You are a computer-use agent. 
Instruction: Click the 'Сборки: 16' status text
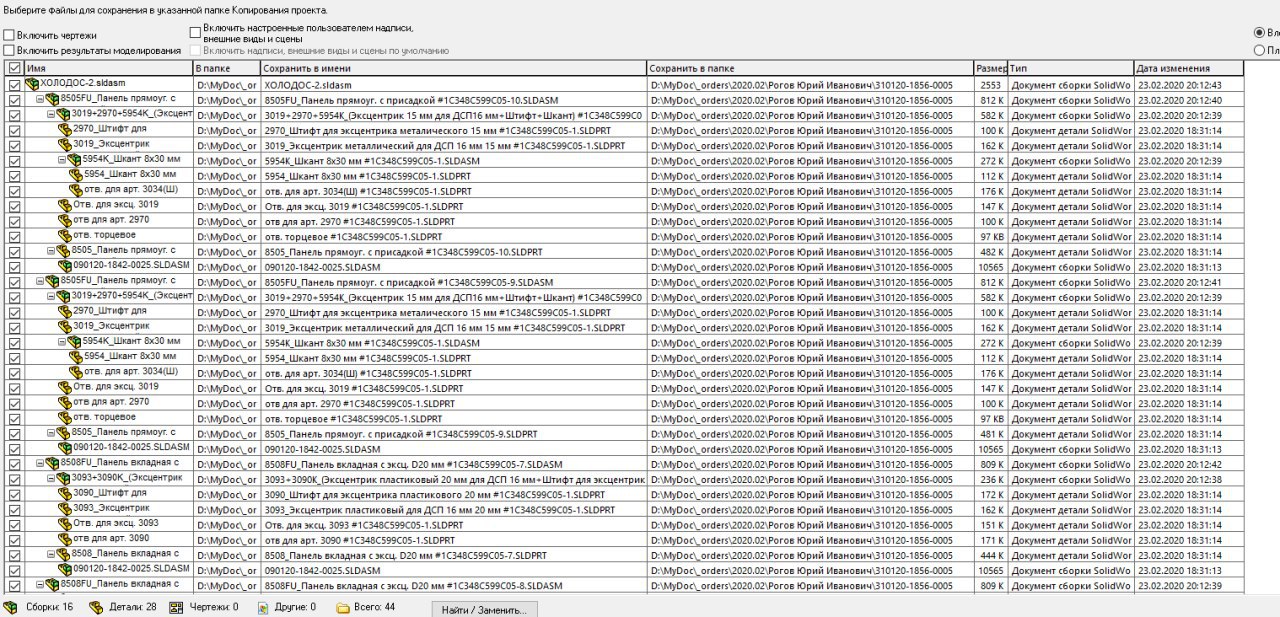click(x=50, y=607)
